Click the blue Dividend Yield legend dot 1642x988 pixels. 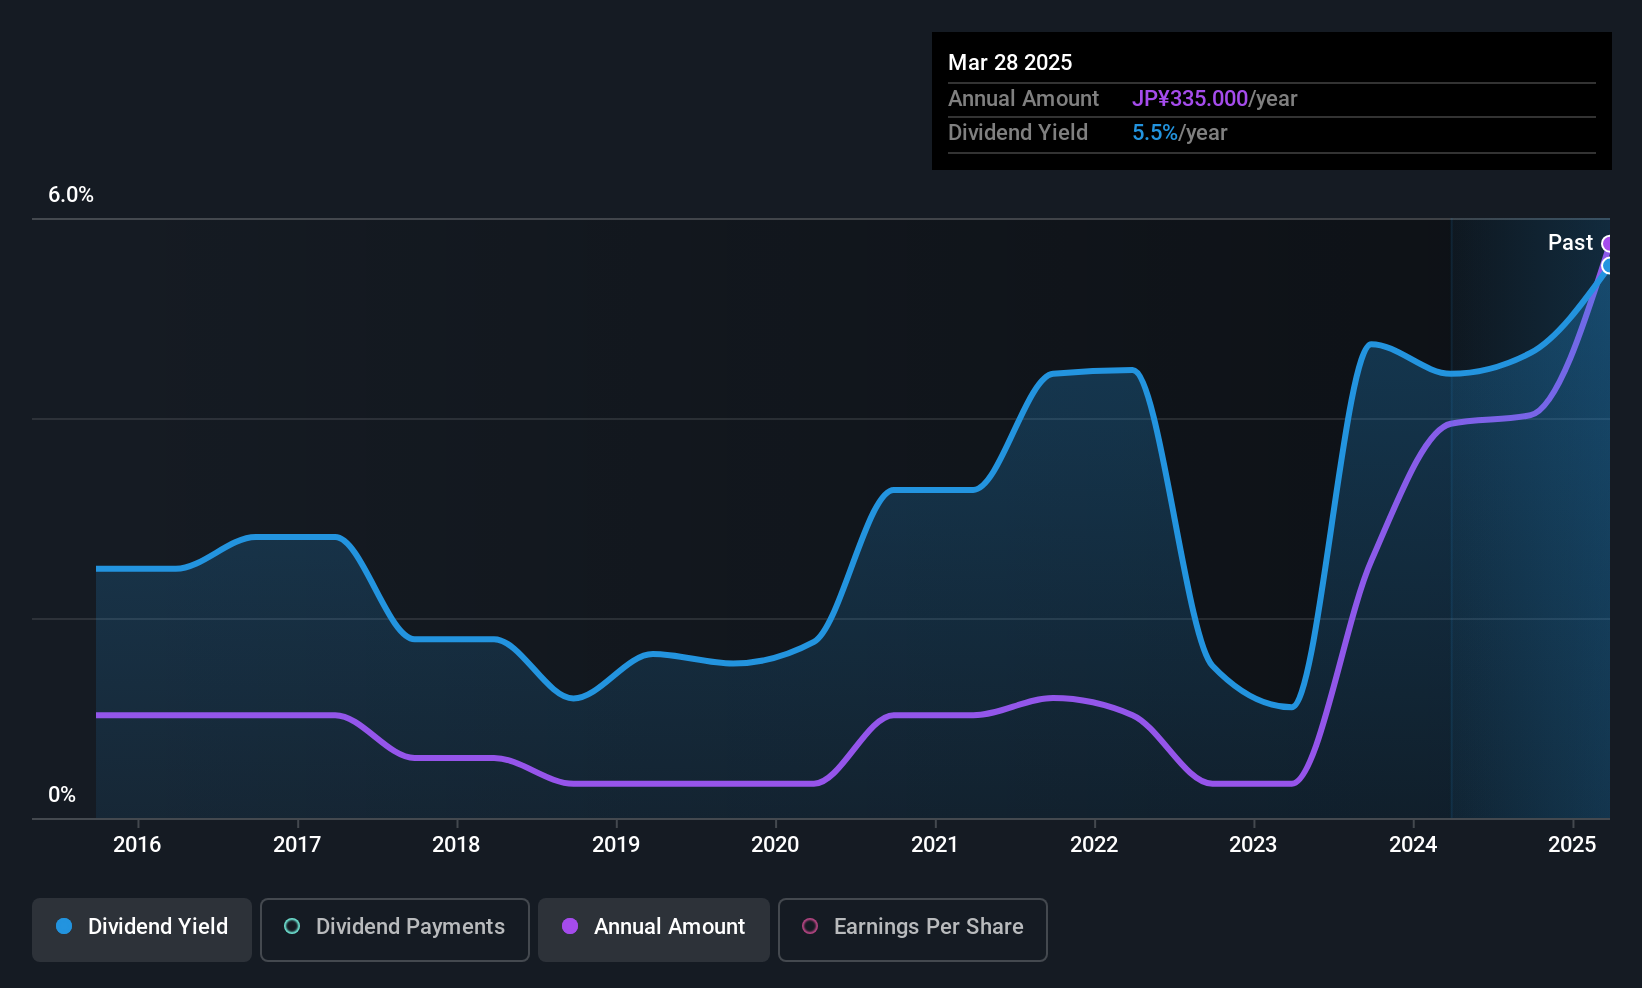coord(64,926)
